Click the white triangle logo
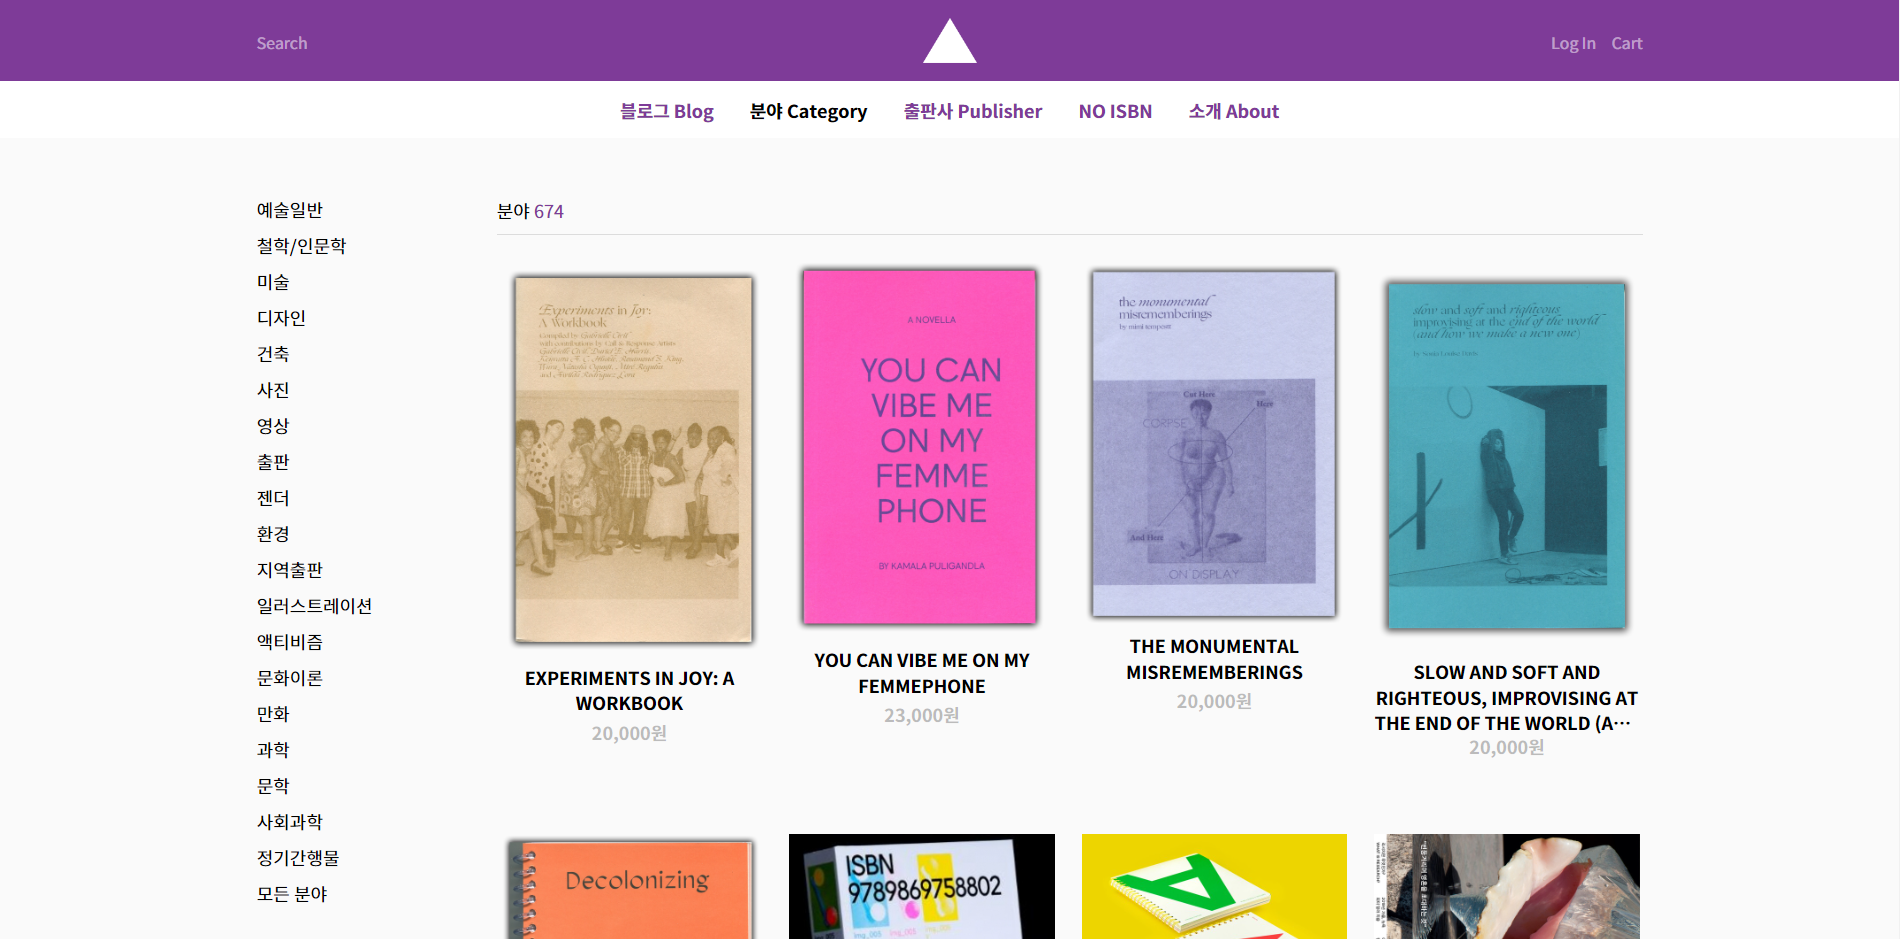 [949, 41]
